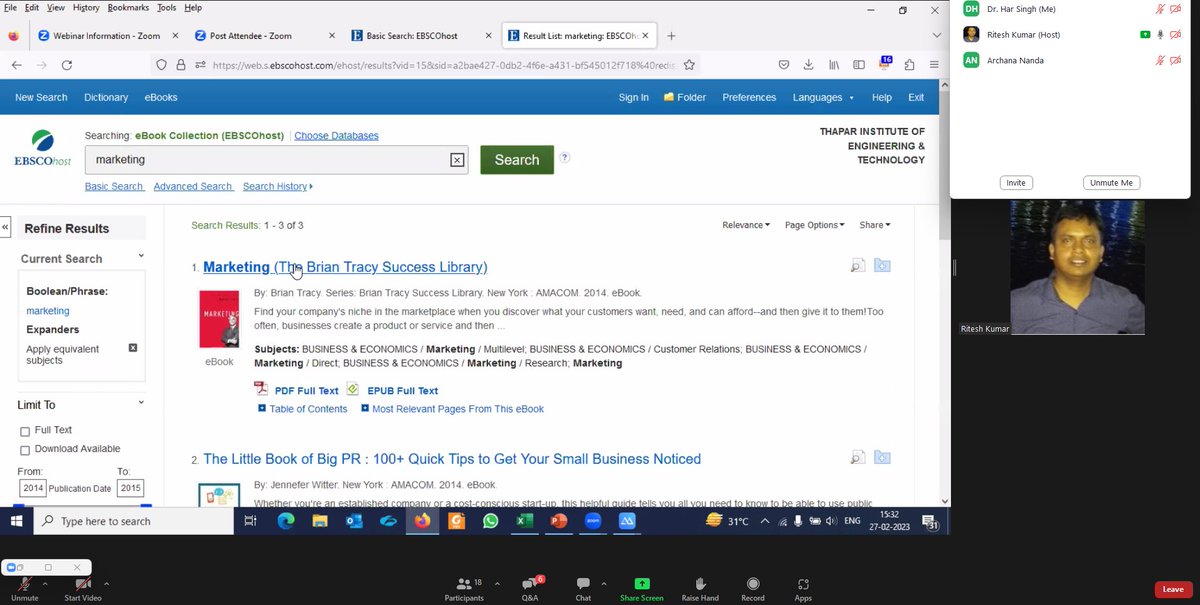The height and width of the screenshot is (605, 1200).
Task: Toggle Firefox sidebar icon
Action: [859, 65]
